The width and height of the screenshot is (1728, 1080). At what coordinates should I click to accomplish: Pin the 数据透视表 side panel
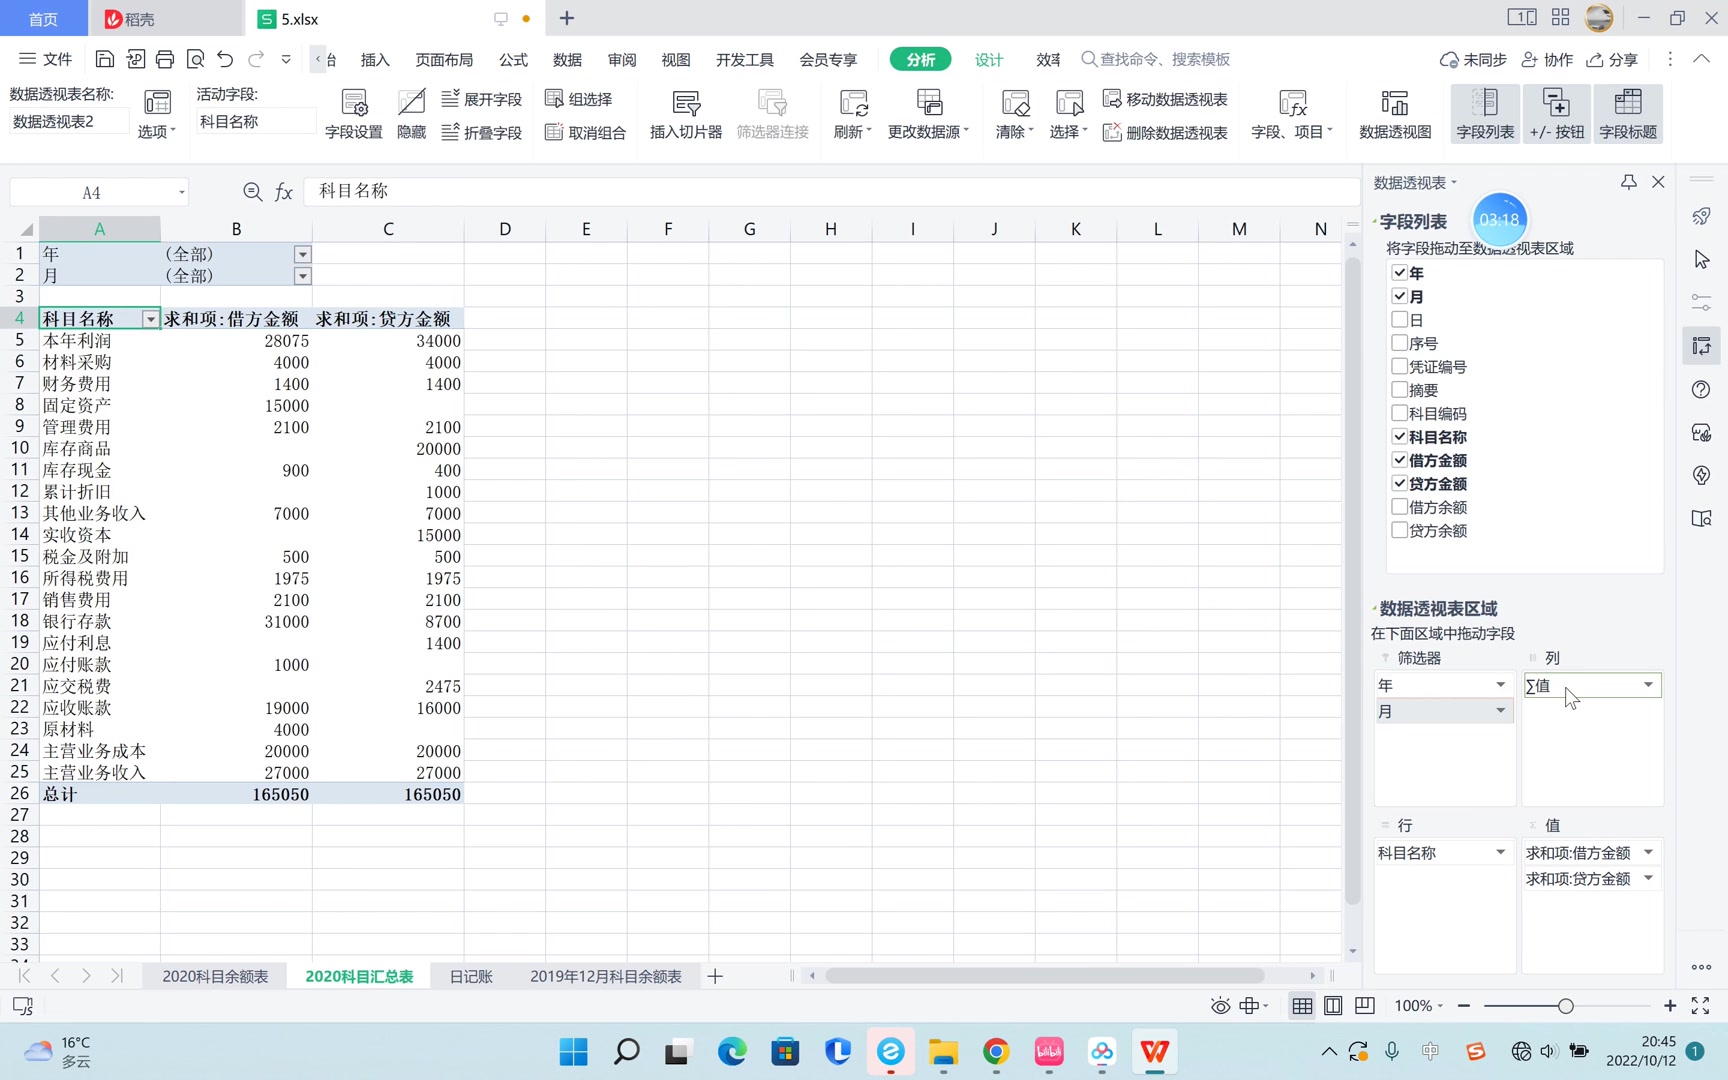click(1629, 181)
